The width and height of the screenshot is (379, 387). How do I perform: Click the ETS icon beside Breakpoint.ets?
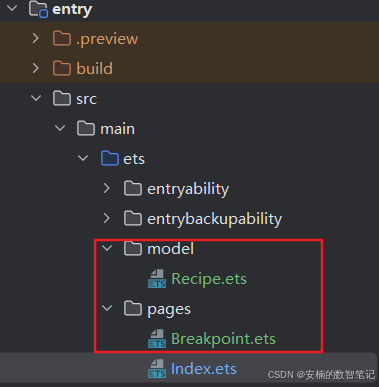[x=157, y=339]
